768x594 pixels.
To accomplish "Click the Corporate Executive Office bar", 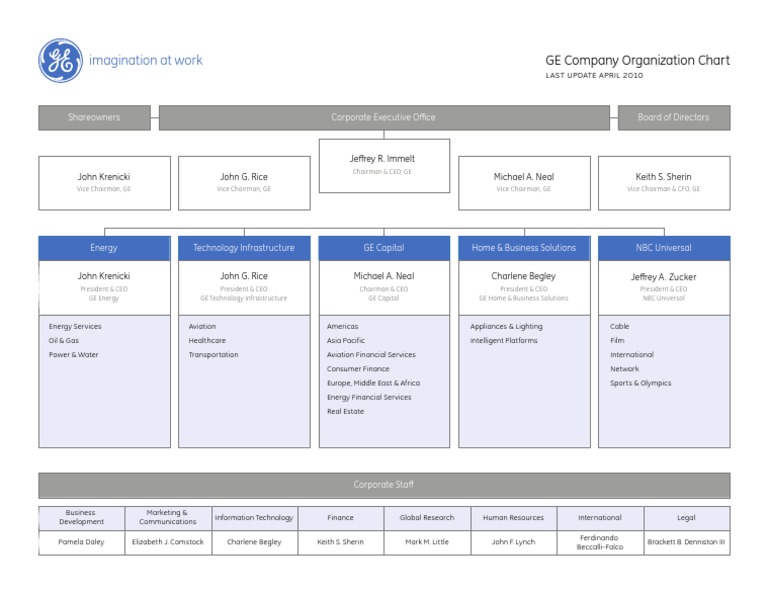I will coord(384,118).
